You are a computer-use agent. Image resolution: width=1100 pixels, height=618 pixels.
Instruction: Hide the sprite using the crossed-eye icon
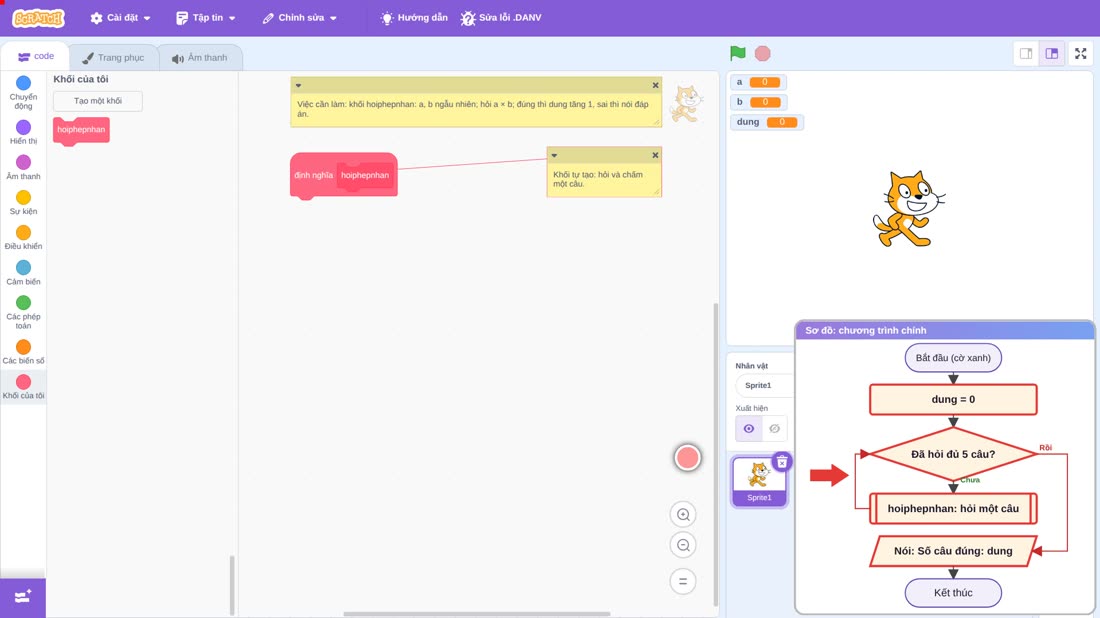[x=774, y=429]
